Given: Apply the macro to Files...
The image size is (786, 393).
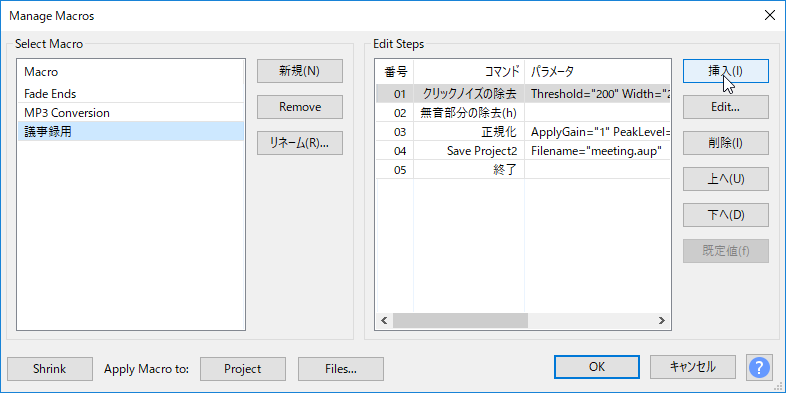Looking at the screenshot, I should tap(341, 369).
